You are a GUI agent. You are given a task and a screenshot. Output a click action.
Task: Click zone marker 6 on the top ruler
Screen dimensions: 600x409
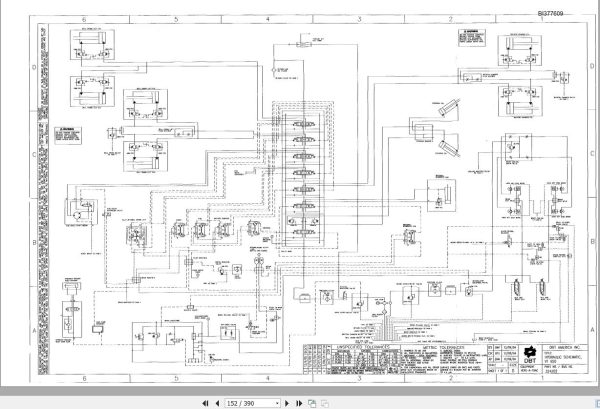(84, 19)
